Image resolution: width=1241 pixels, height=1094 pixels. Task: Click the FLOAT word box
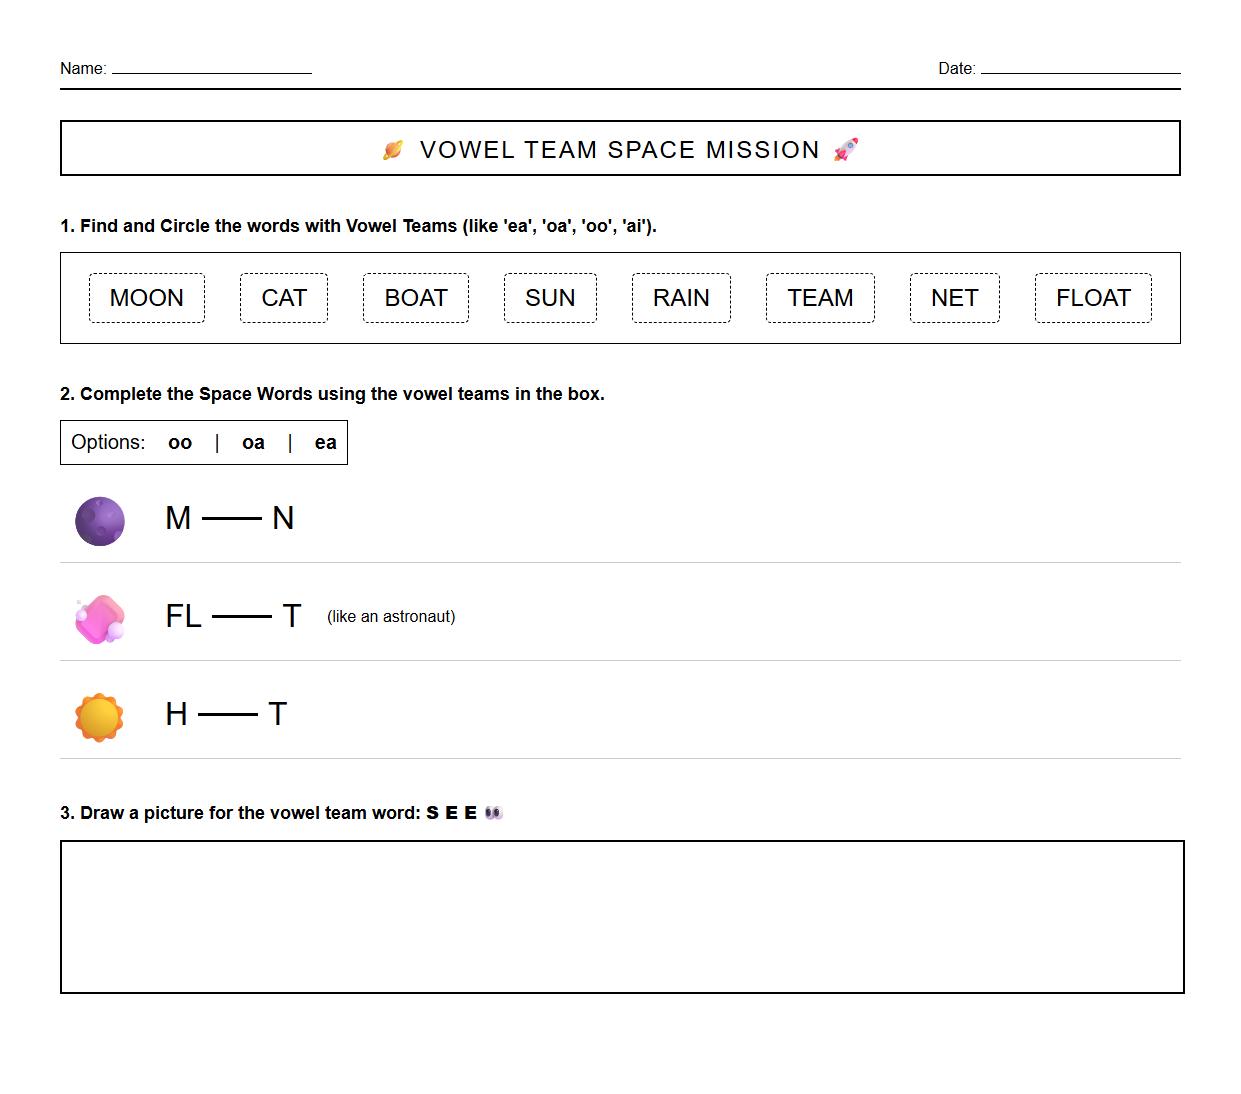(1093, 297)
